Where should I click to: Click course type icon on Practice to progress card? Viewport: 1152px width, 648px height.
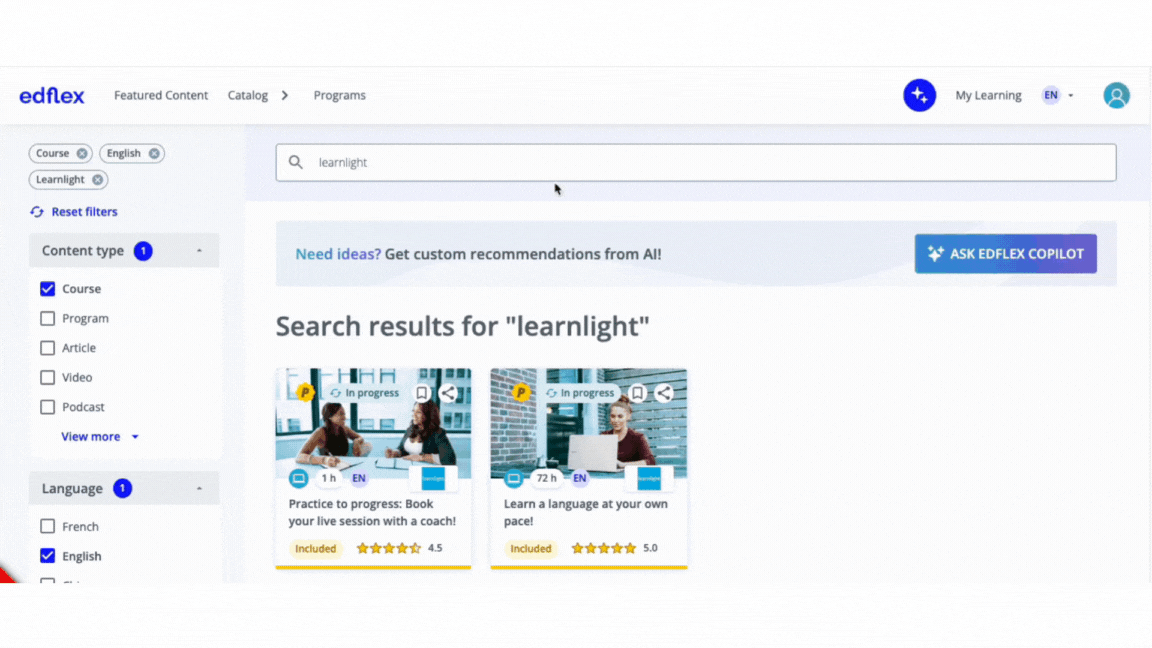[298, 478]
